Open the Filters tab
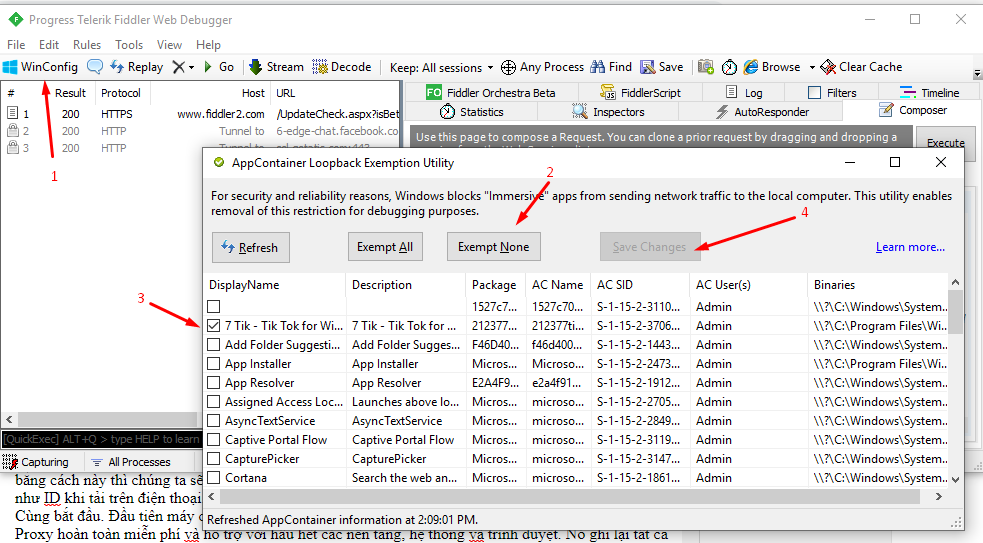 (x=833, y=93)
